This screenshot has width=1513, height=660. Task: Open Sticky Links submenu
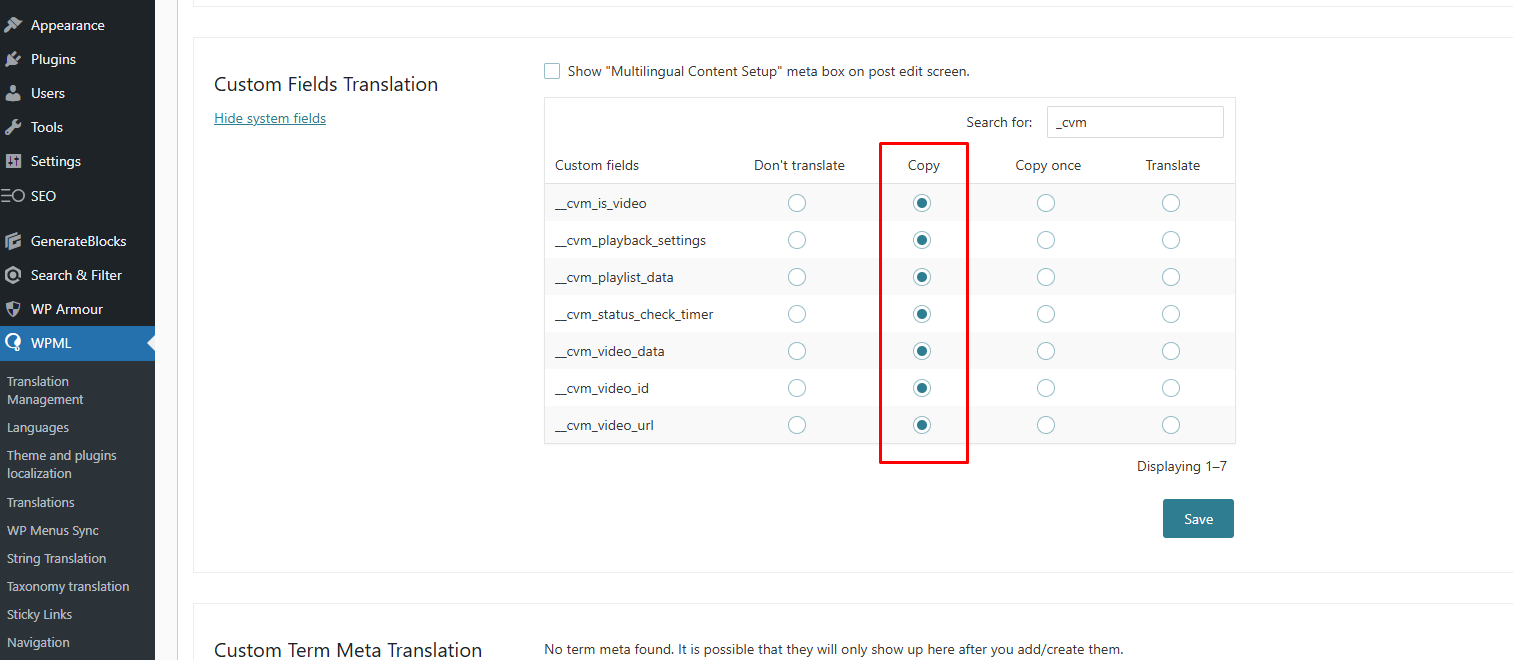[x=40, y=614]
